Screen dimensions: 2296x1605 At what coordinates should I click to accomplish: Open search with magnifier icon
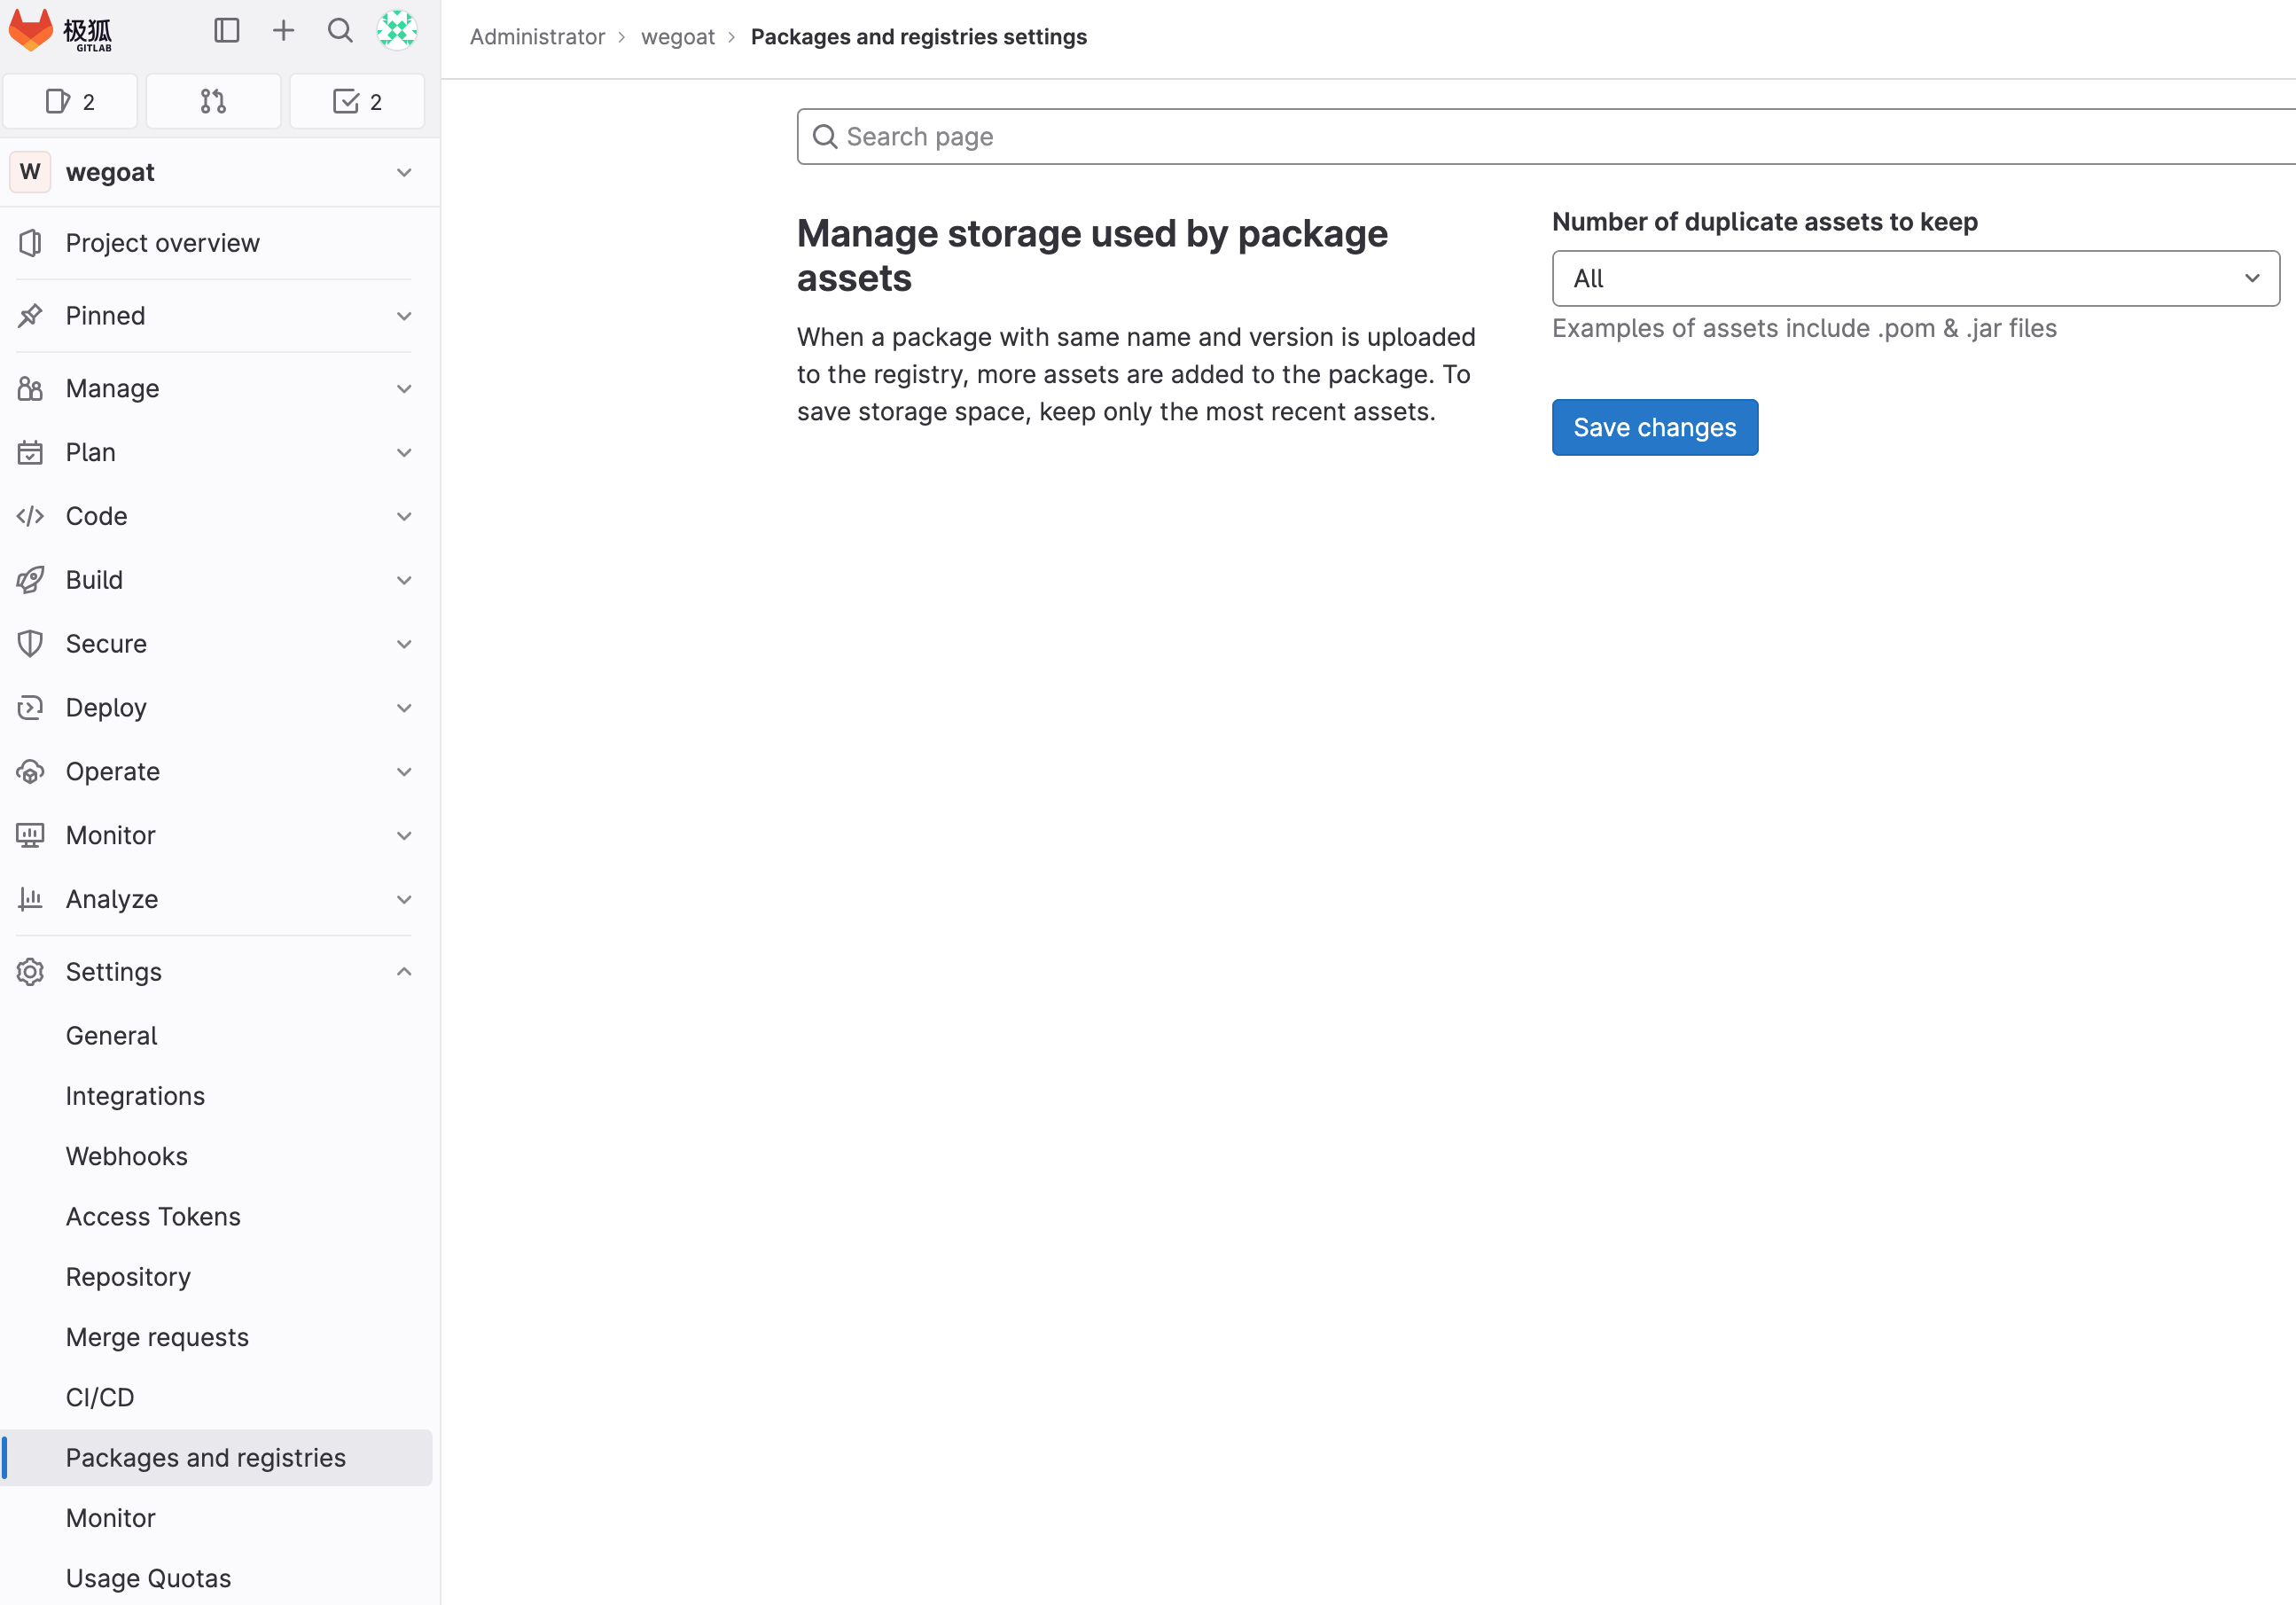340,31
